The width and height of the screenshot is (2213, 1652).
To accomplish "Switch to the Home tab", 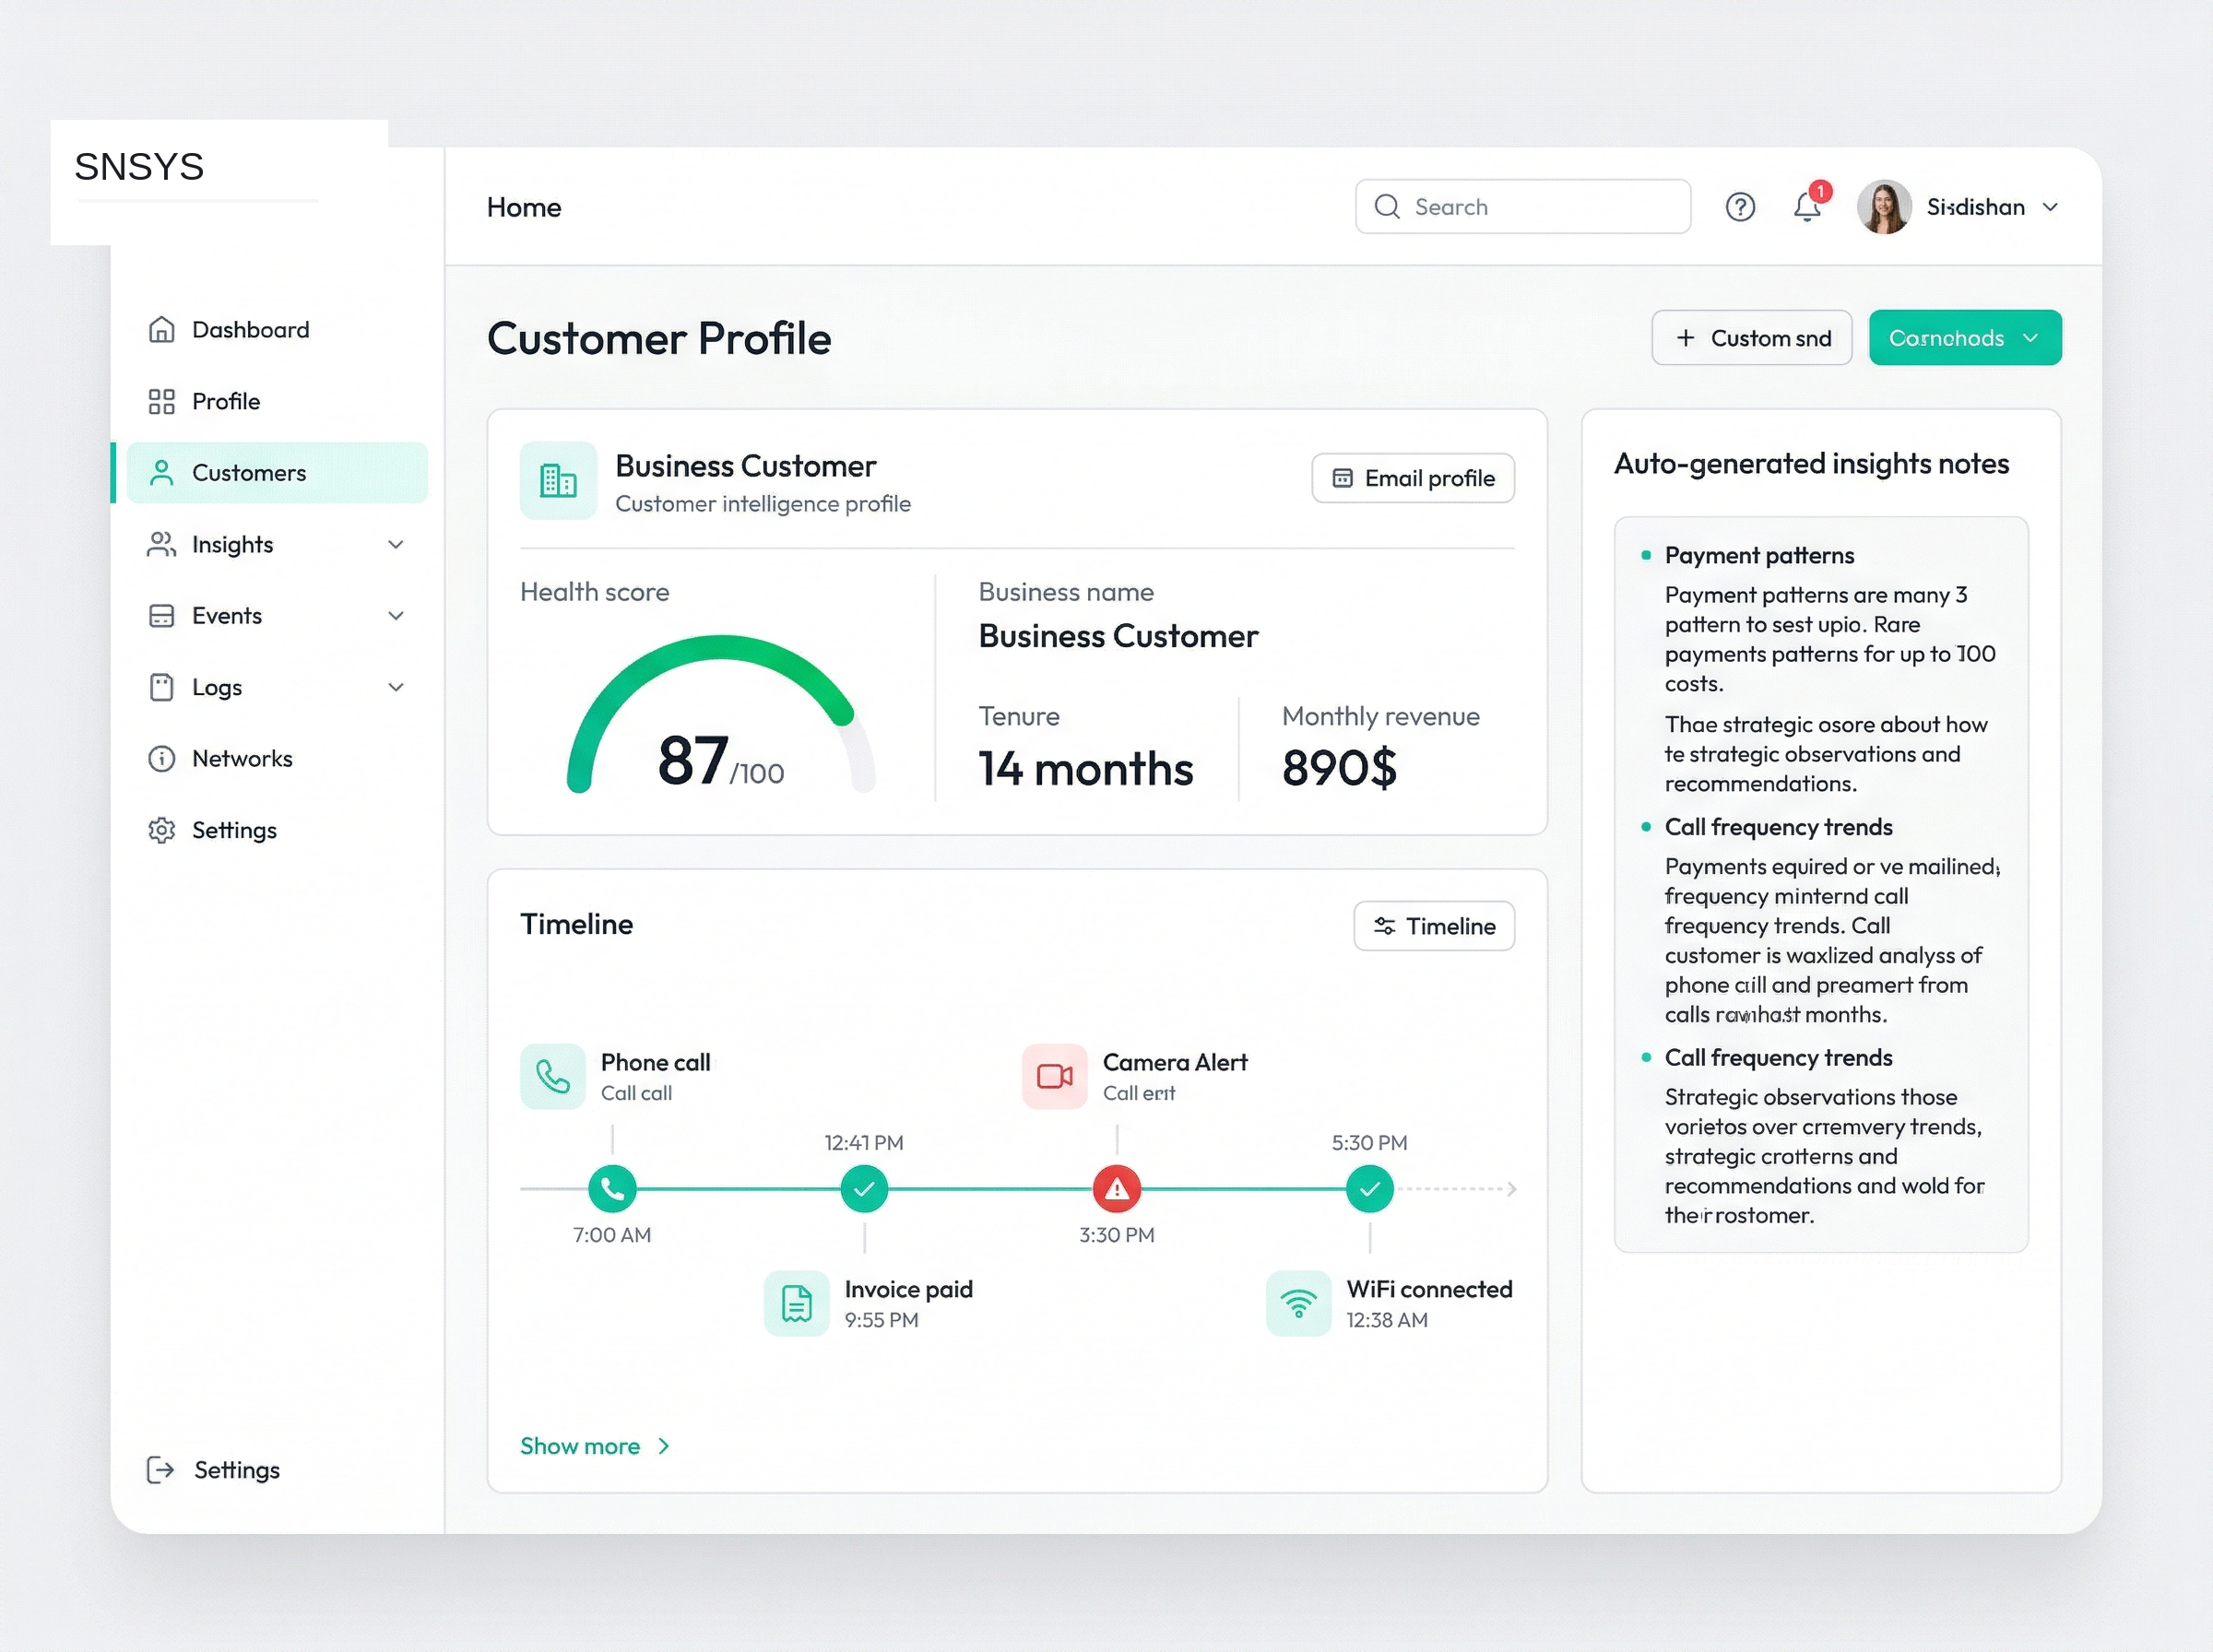I will point(523,207).
